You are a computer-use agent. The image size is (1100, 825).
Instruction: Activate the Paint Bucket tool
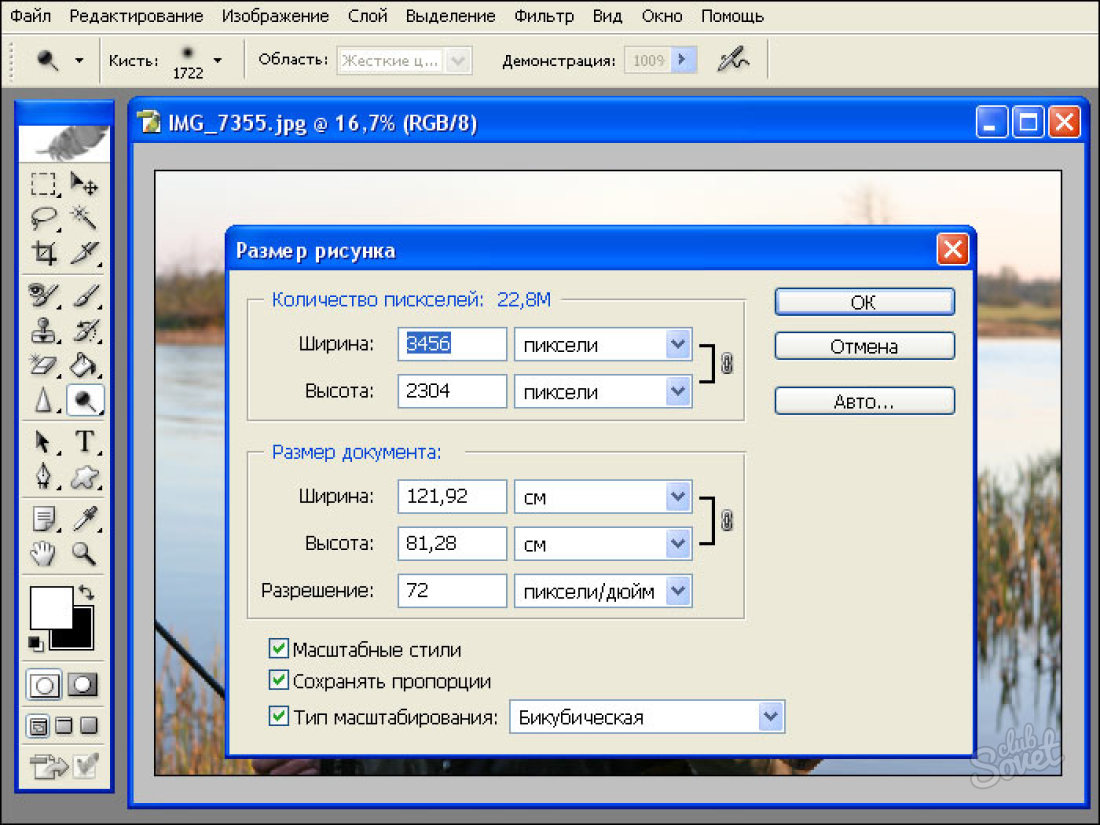point(85,364)
